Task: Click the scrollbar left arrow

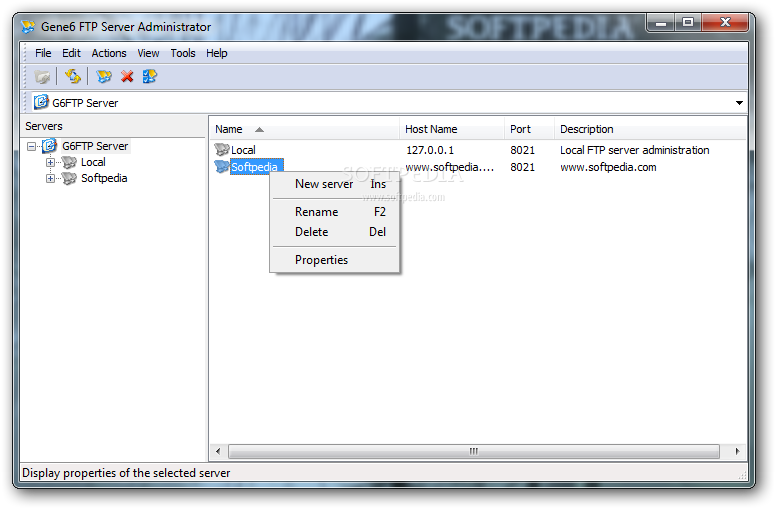Action: pyautogui.click(x=218, y=451)
